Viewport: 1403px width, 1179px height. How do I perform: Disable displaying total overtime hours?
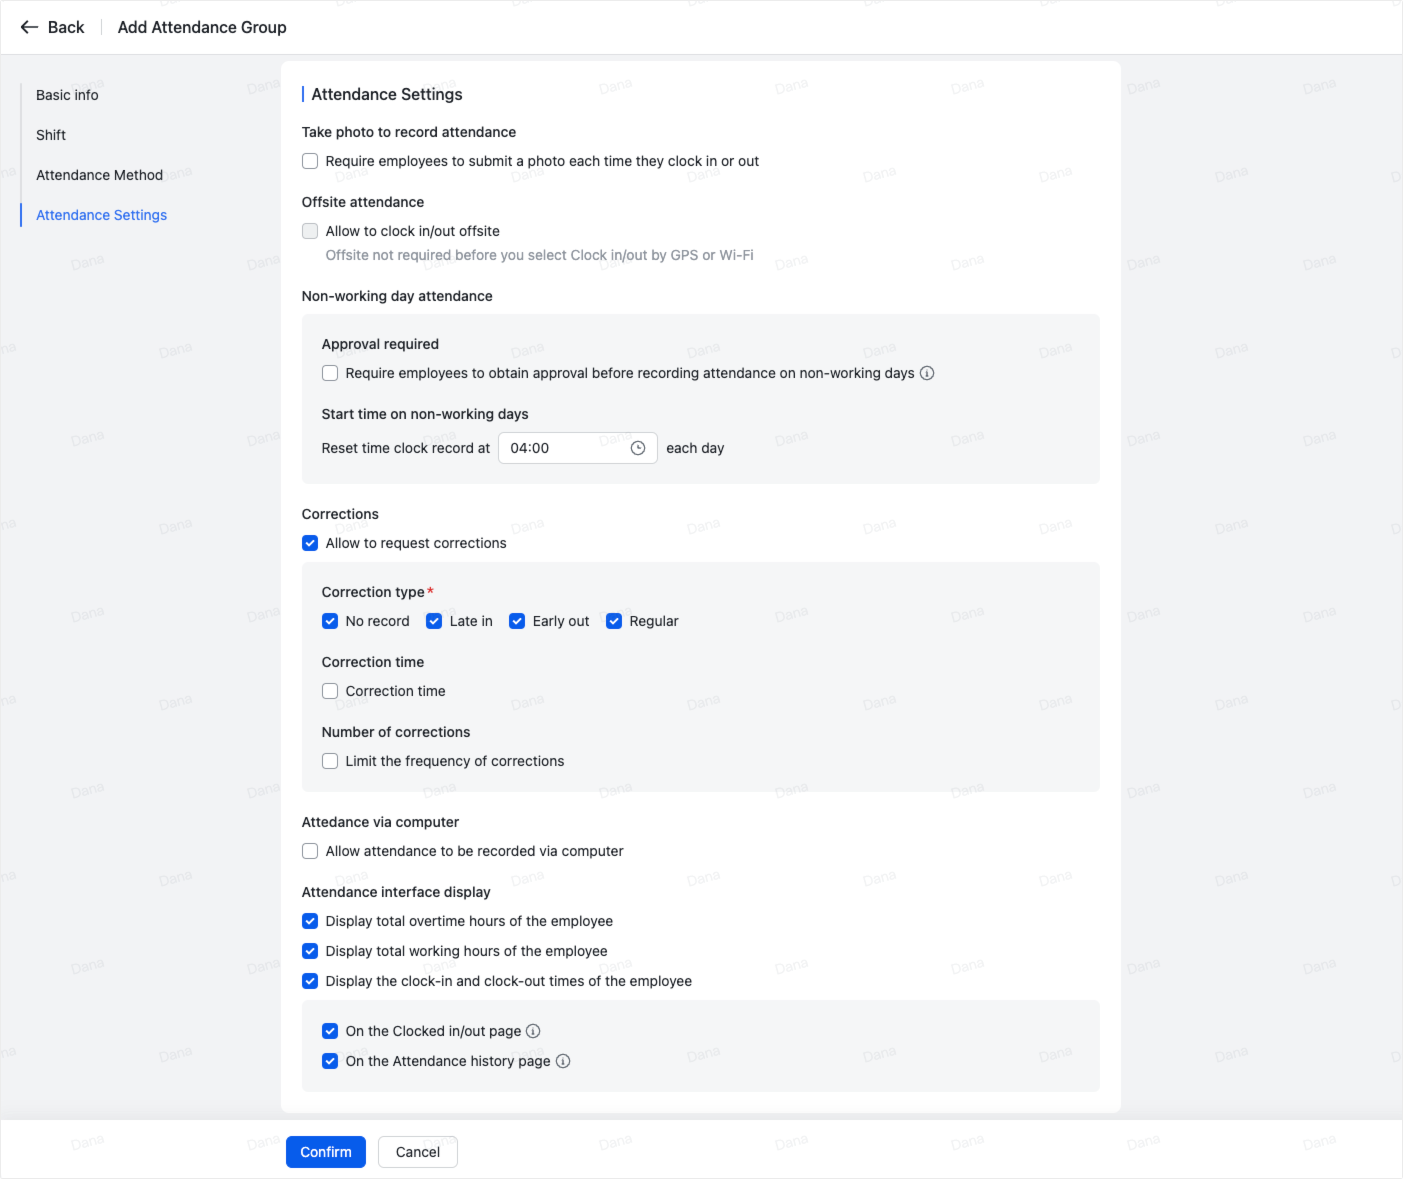point(310,921)
